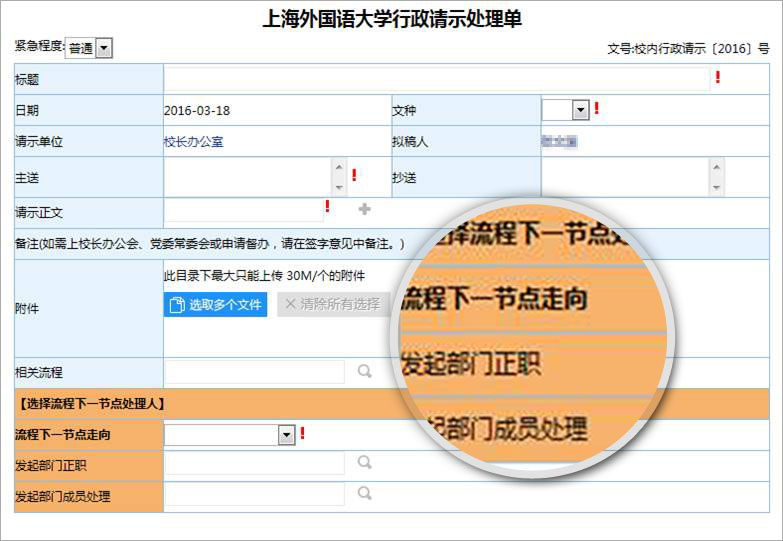Open the 紧急程度 priority dropdown
Screen dimensions: 783x541
click(89, 48)
